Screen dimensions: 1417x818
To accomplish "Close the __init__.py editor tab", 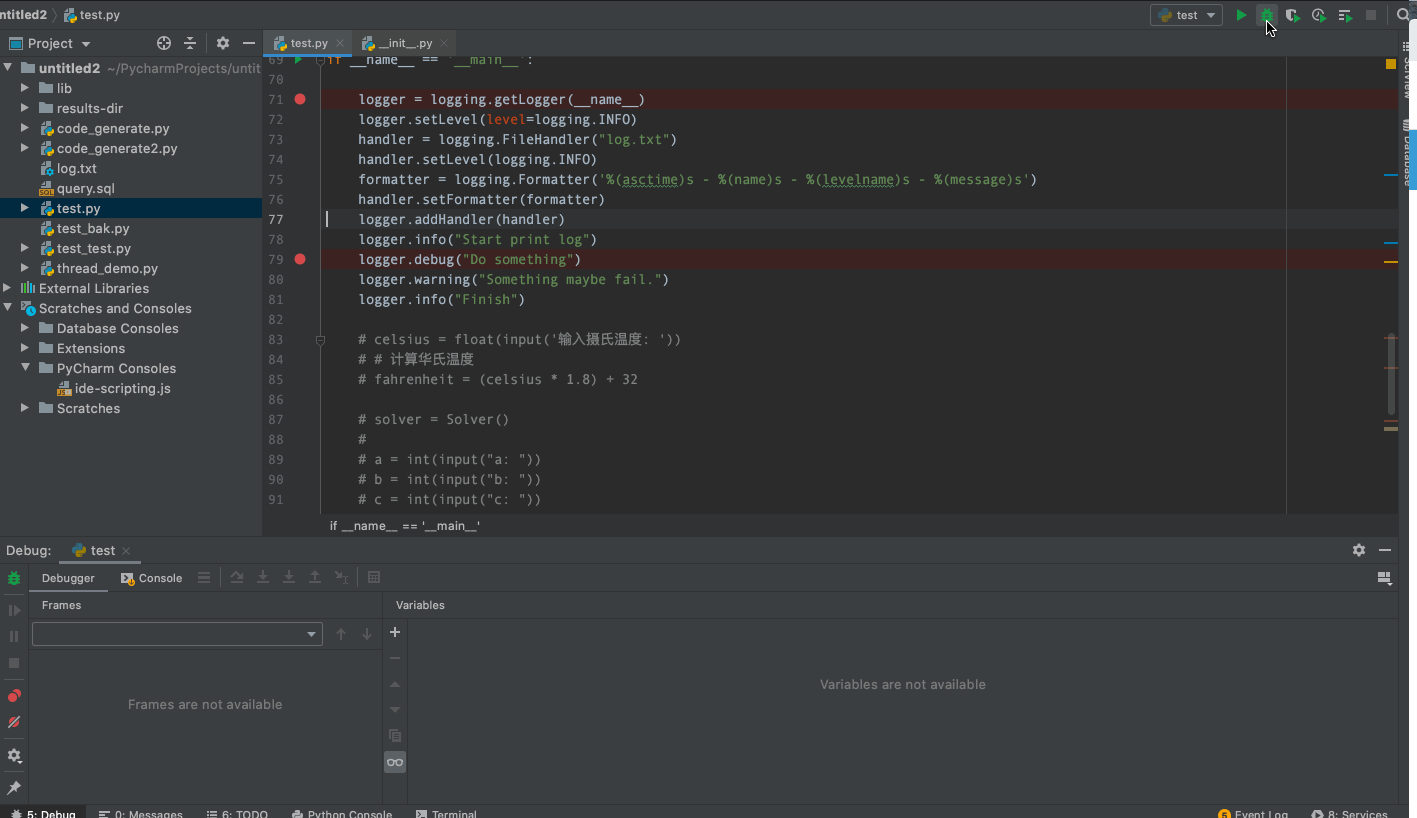I will tap(445, 43).
